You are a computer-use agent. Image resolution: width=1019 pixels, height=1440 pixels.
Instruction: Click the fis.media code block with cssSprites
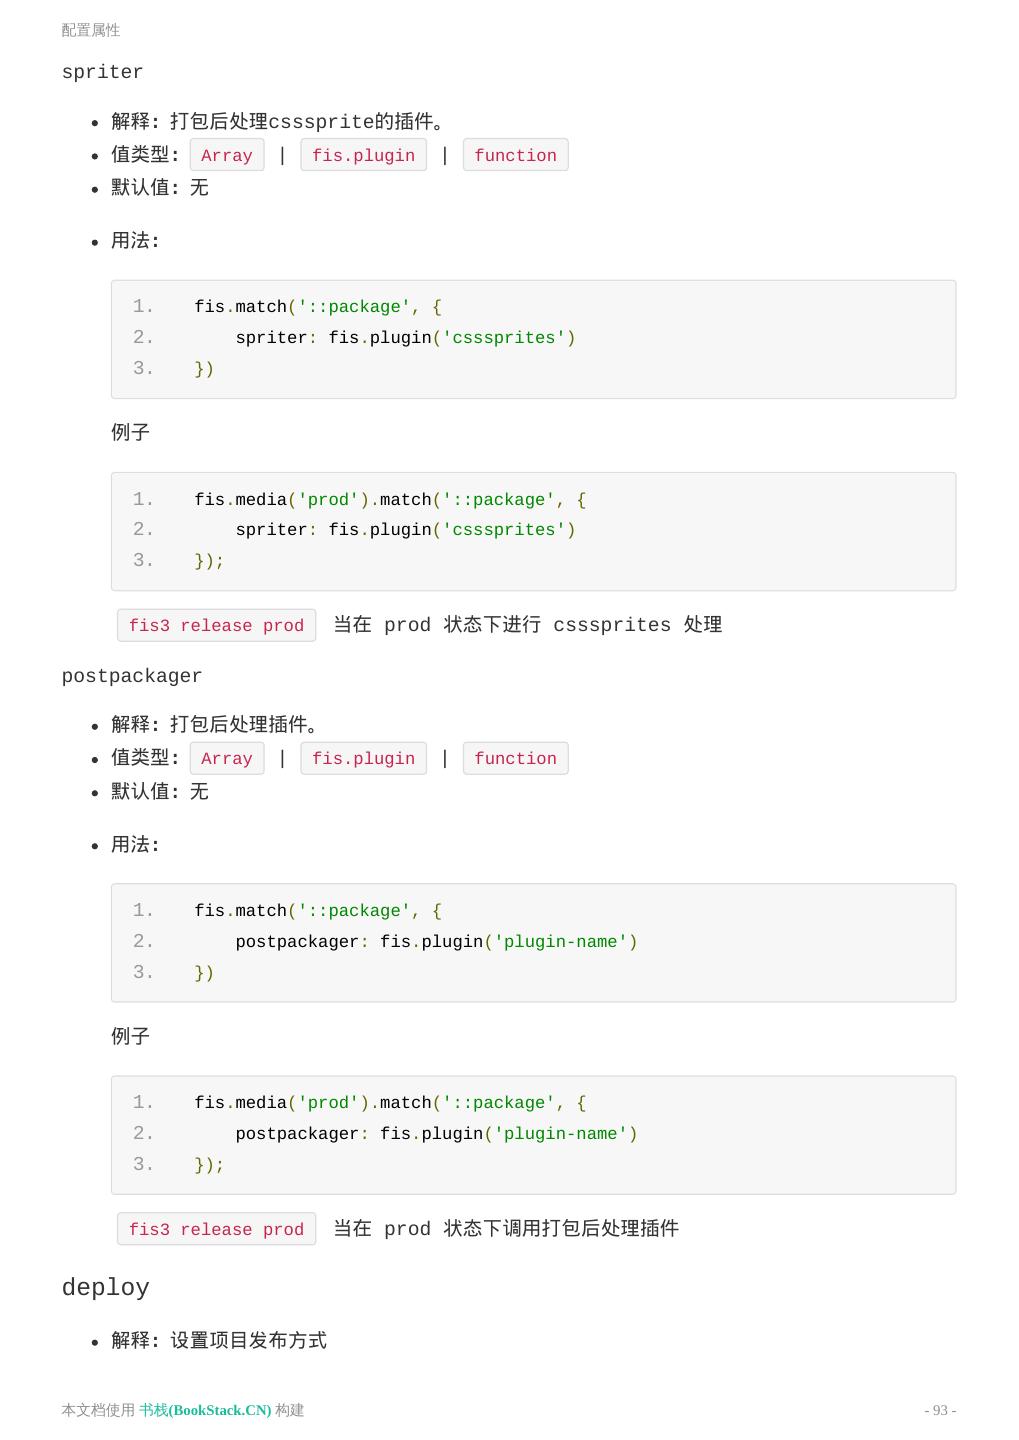tap(533, 530)
